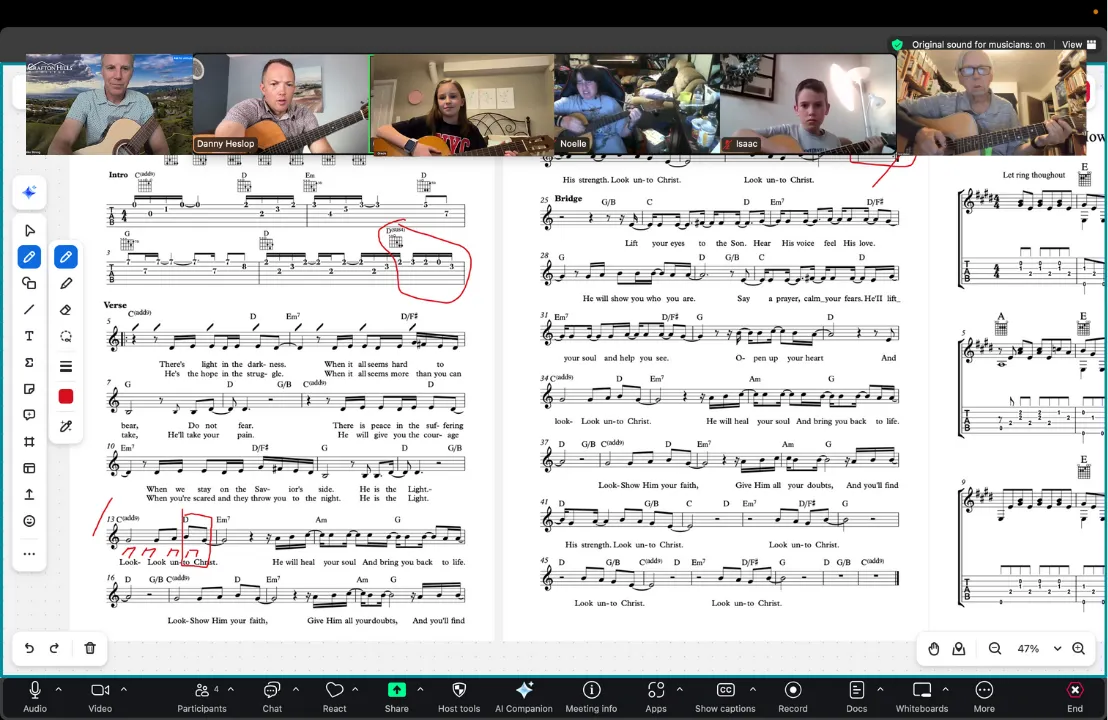Screen dimensions: 1108x720
Task: Open the 47% zoom level dropdown
Action: pyautogui.click(x=1057, y=649)
